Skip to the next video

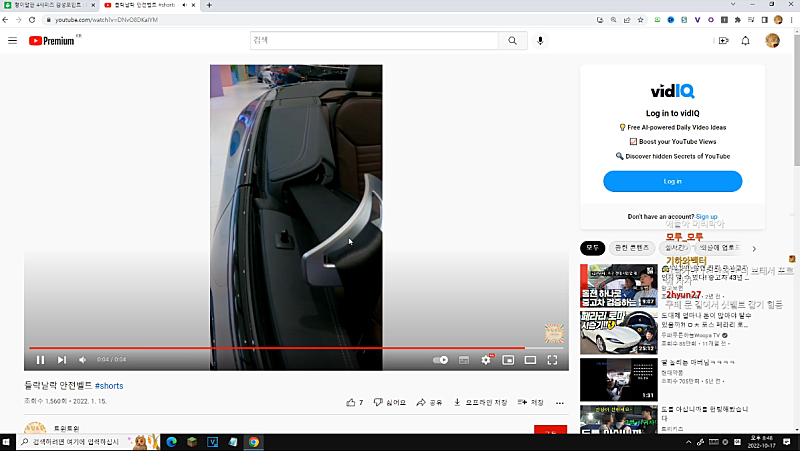[62, 360]
